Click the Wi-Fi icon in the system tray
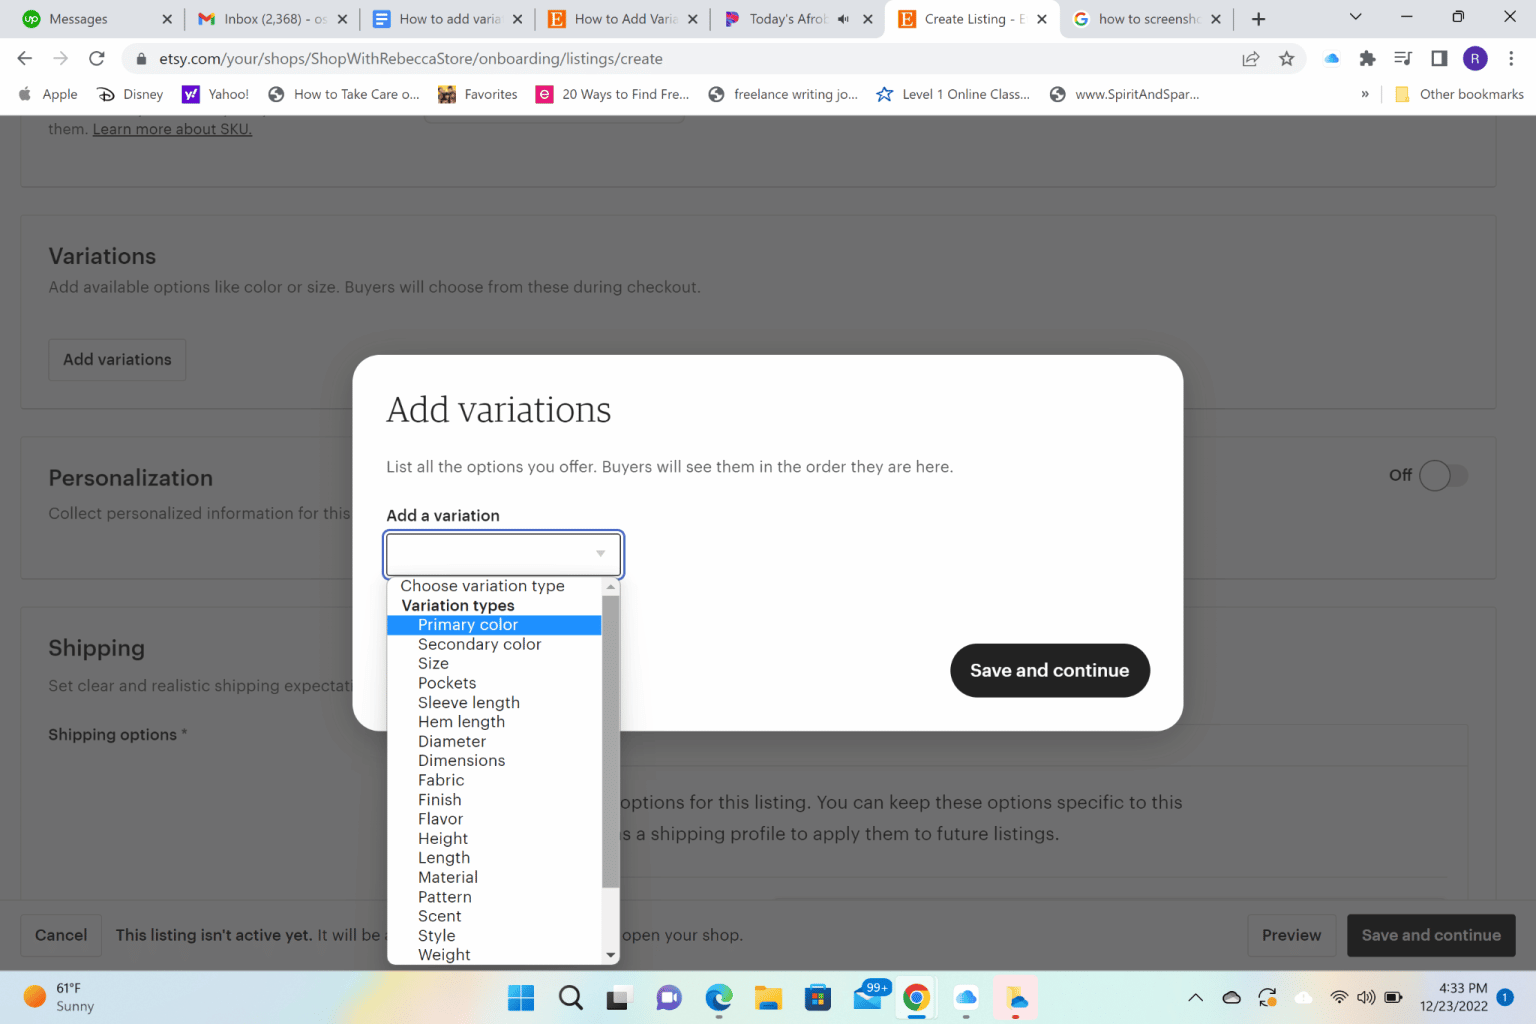Screen dimensions: 1536x1024 tap(1339, 997)
